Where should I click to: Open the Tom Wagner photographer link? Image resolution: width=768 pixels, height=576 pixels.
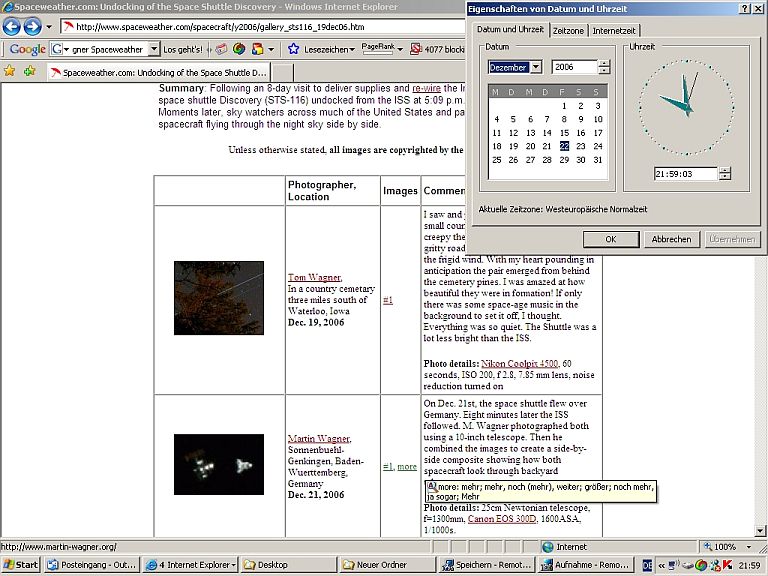tap(315, 277)
